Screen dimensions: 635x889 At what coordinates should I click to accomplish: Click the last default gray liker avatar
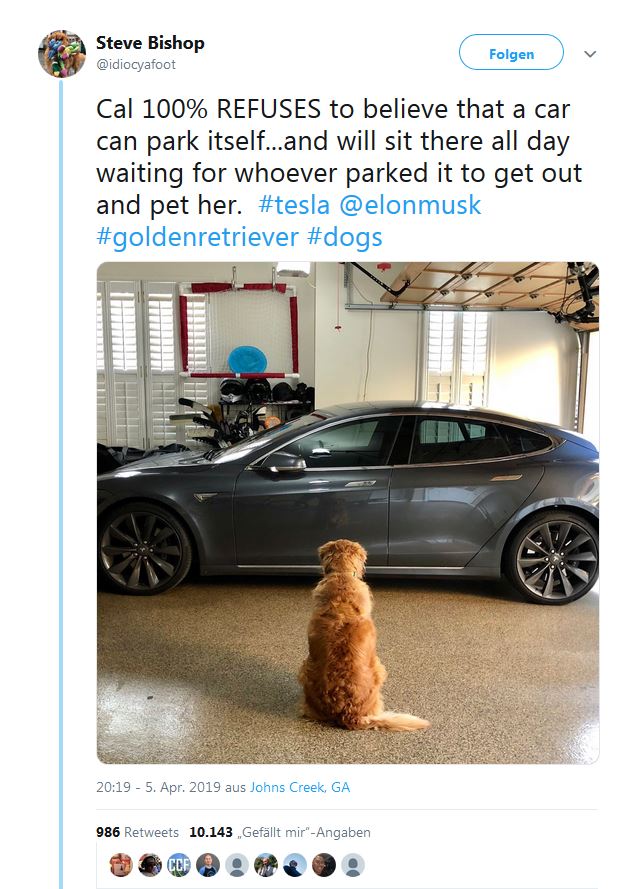pyautogui.click(x=353, y=865)
